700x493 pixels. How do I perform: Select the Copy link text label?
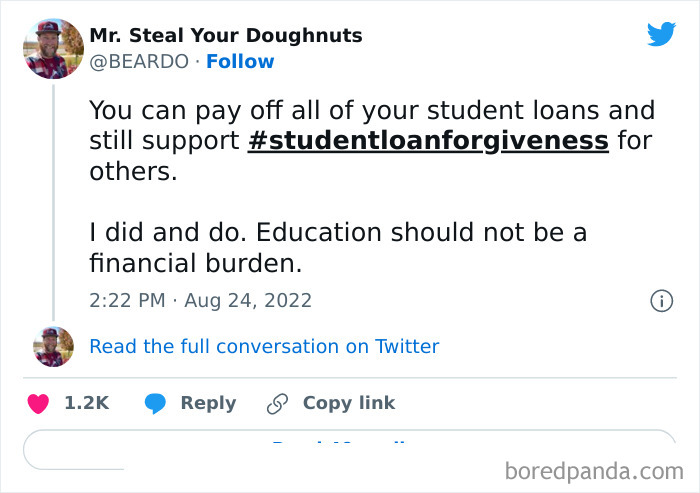349,403
